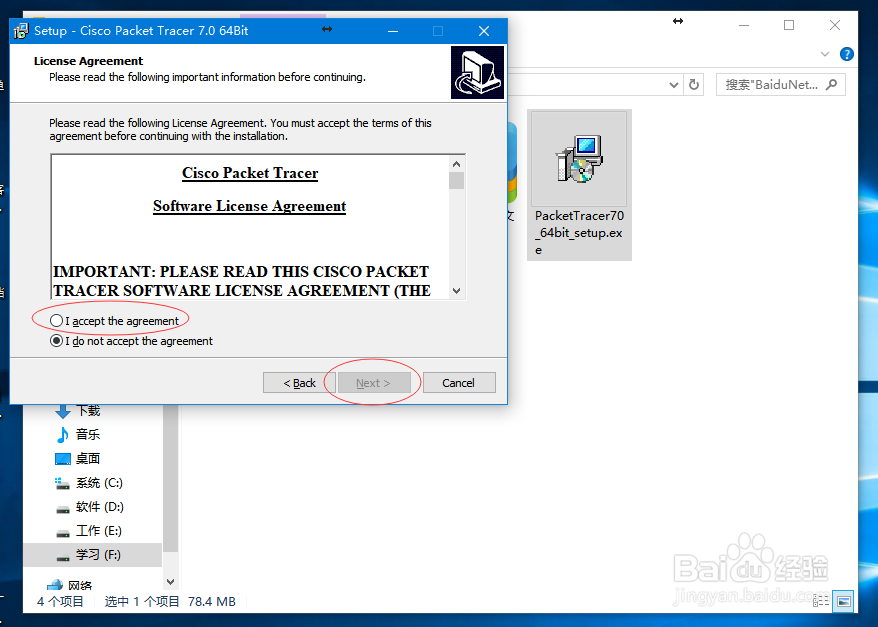
Task: Click navigation pane scrollbar down arrow
Action: click(171, 582)
